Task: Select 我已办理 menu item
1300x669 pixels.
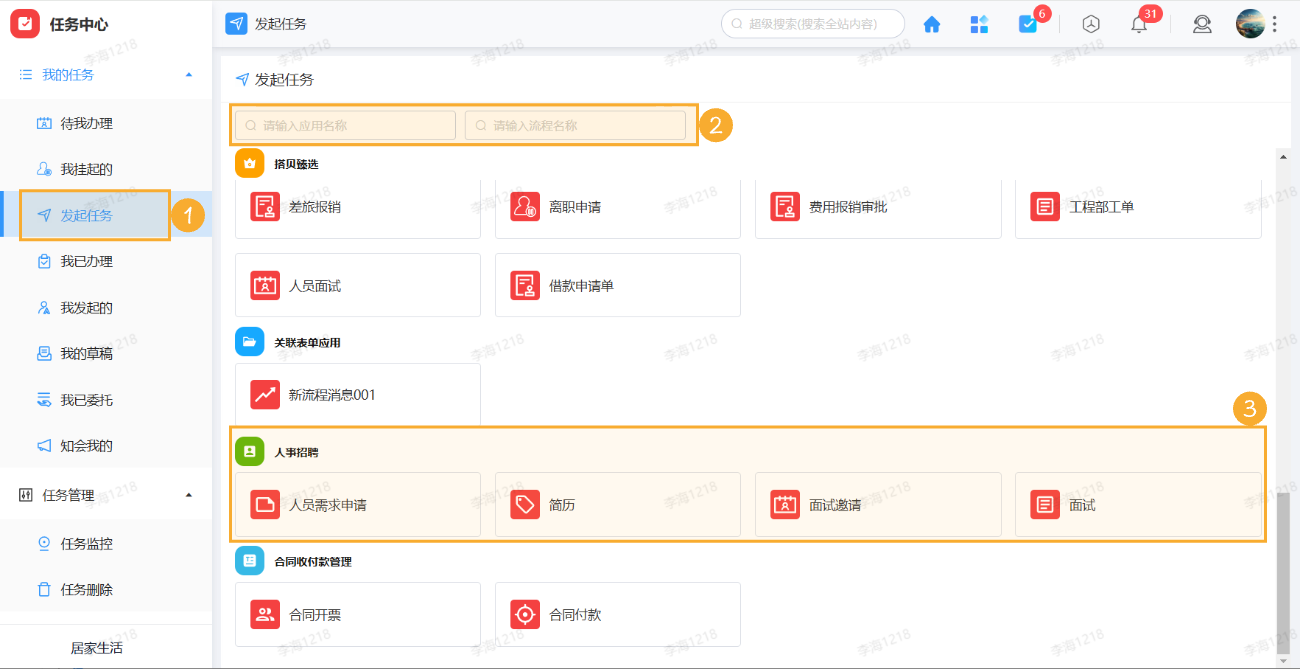Action: (x=87, y=262)
